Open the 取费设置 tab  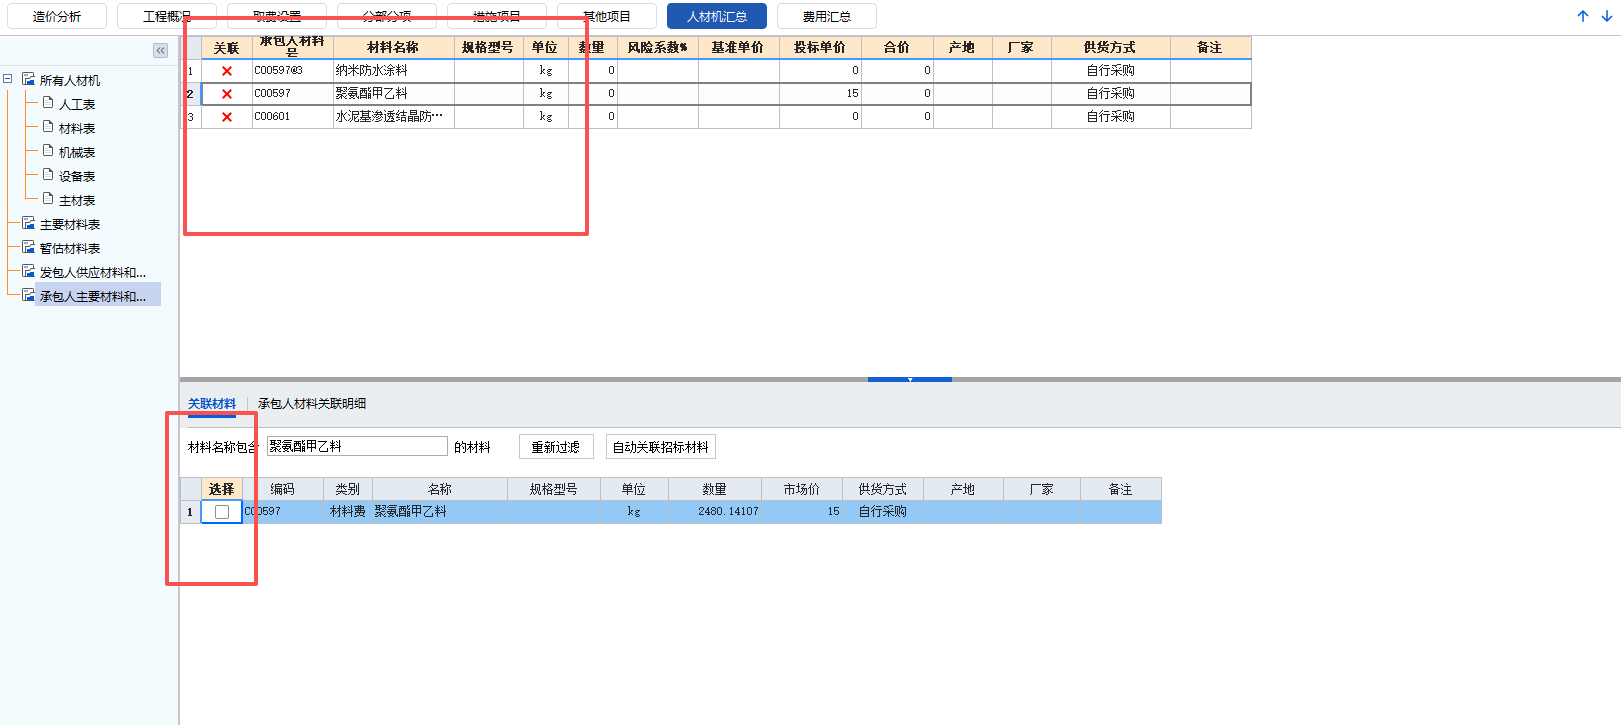(x=277, y=16)
